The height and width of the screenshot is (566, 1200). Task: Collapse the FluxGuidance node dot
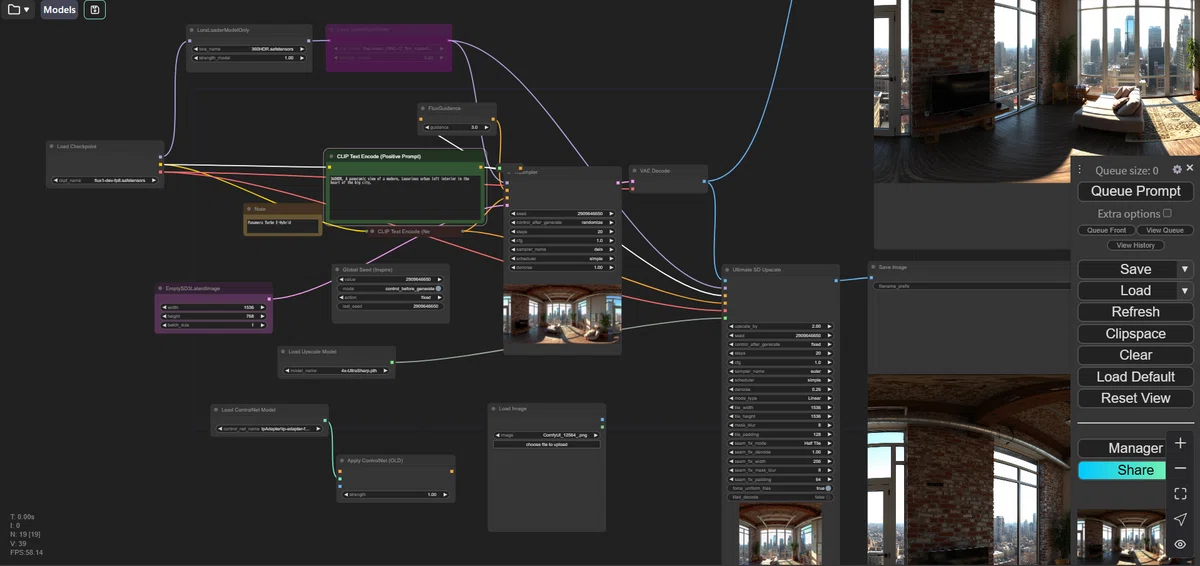(424, 108)
